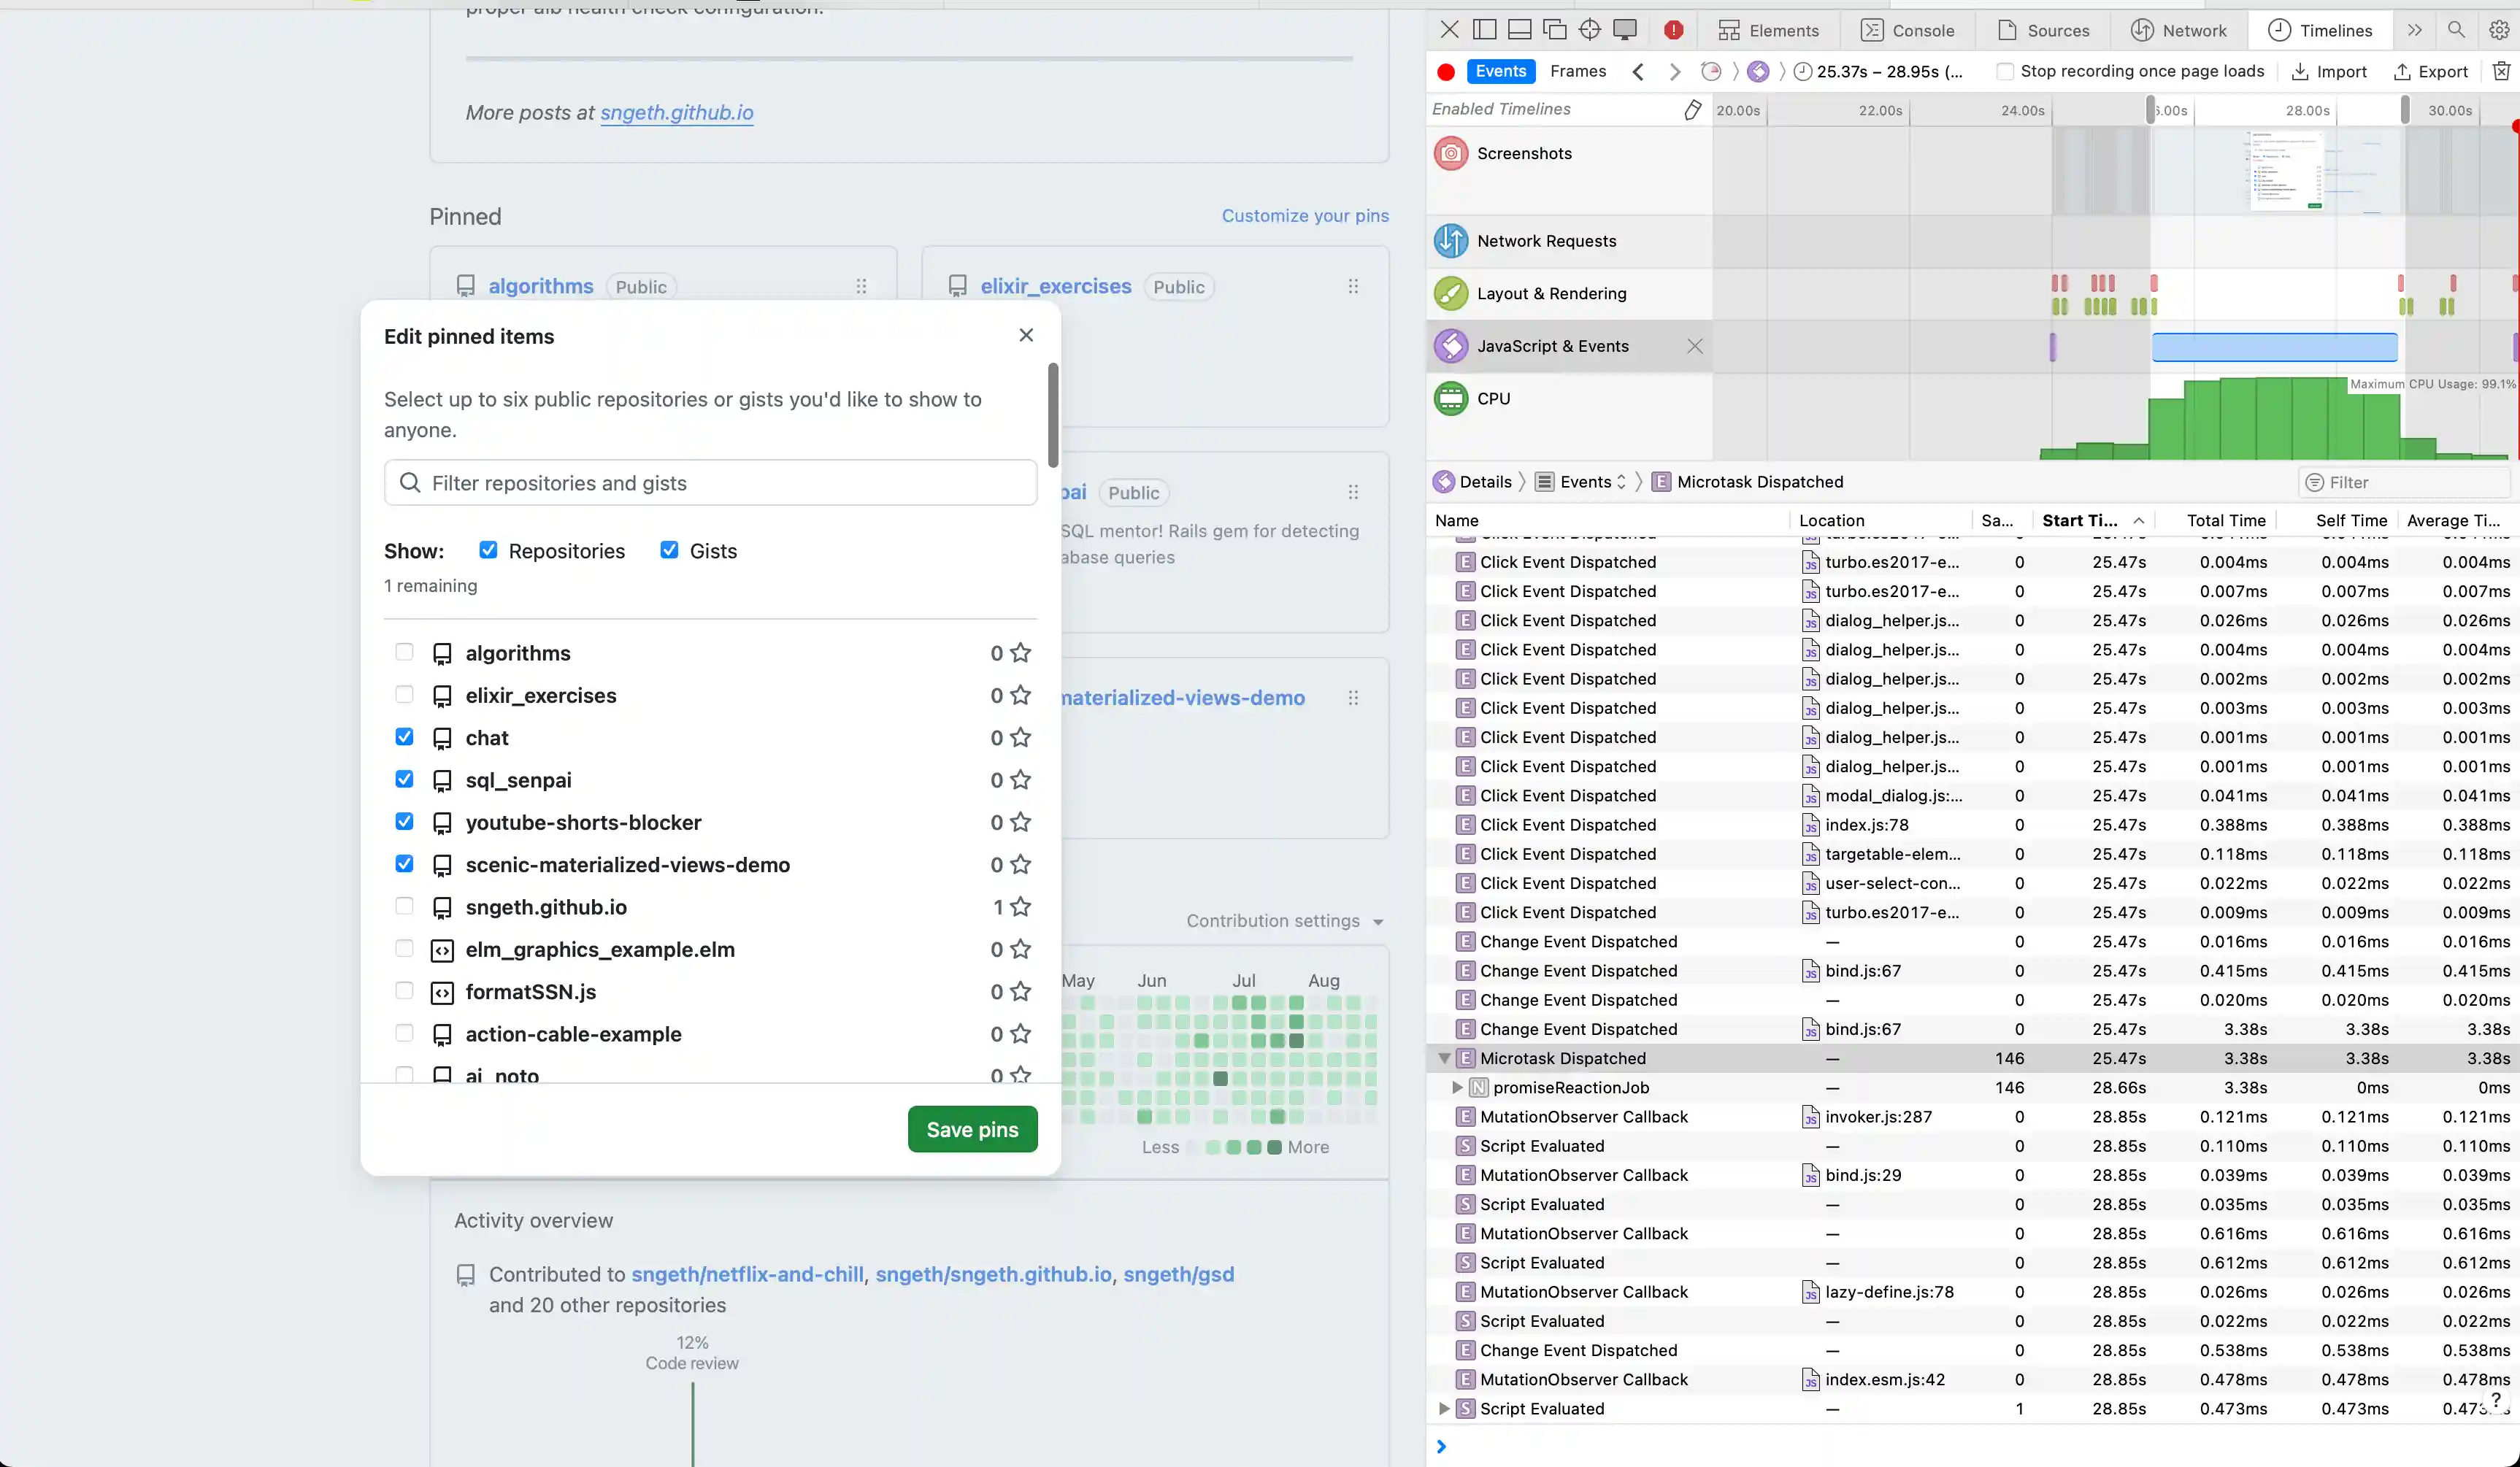This screenshot has width=2520, height=1467.
Task: Click the Filter input field
Action: coord(2400,482)
